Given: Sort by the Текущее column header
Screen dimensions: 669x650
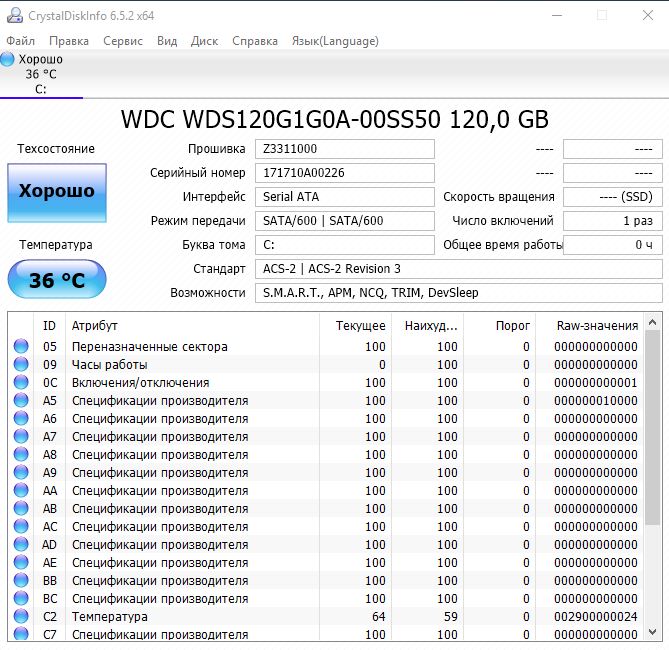Looking at the screenshot, I should [355, 326].
